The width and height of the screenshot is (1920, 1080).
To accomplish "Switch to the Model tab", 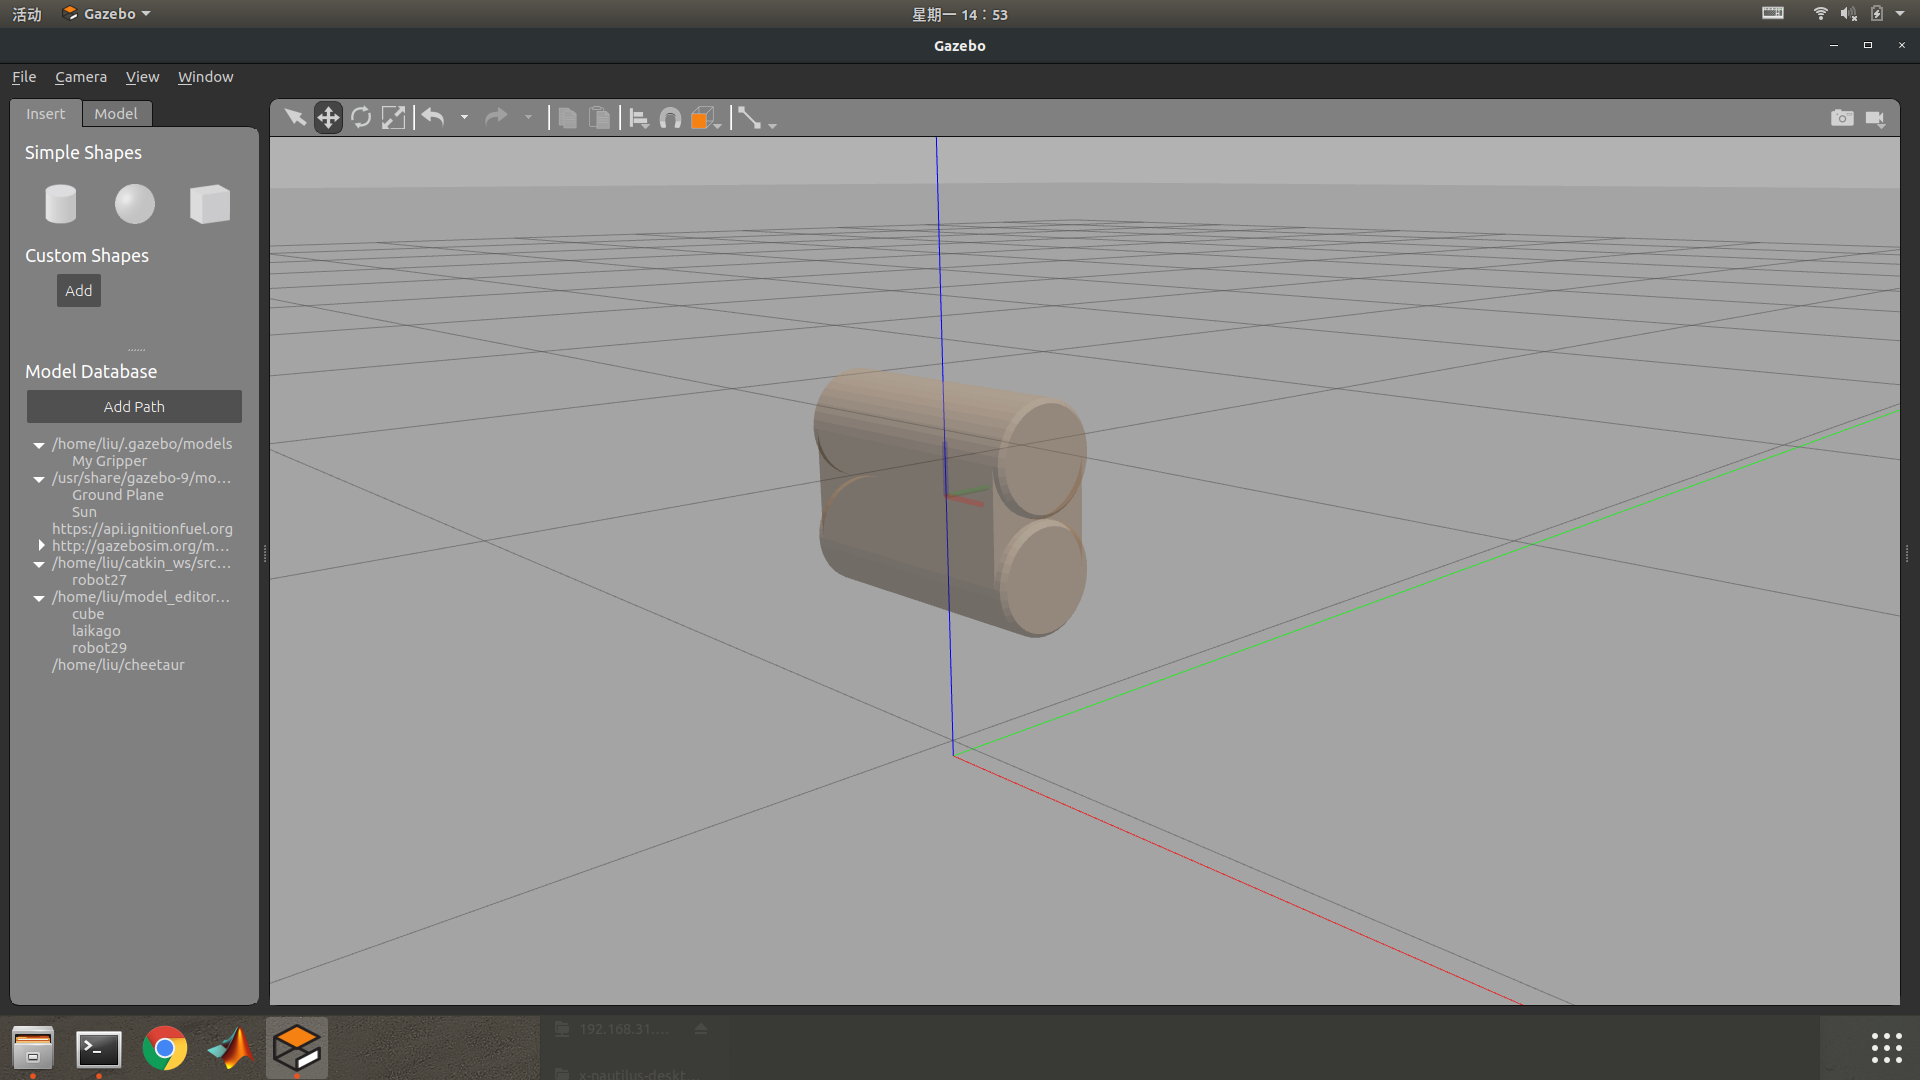I will (x=116, y=114).
